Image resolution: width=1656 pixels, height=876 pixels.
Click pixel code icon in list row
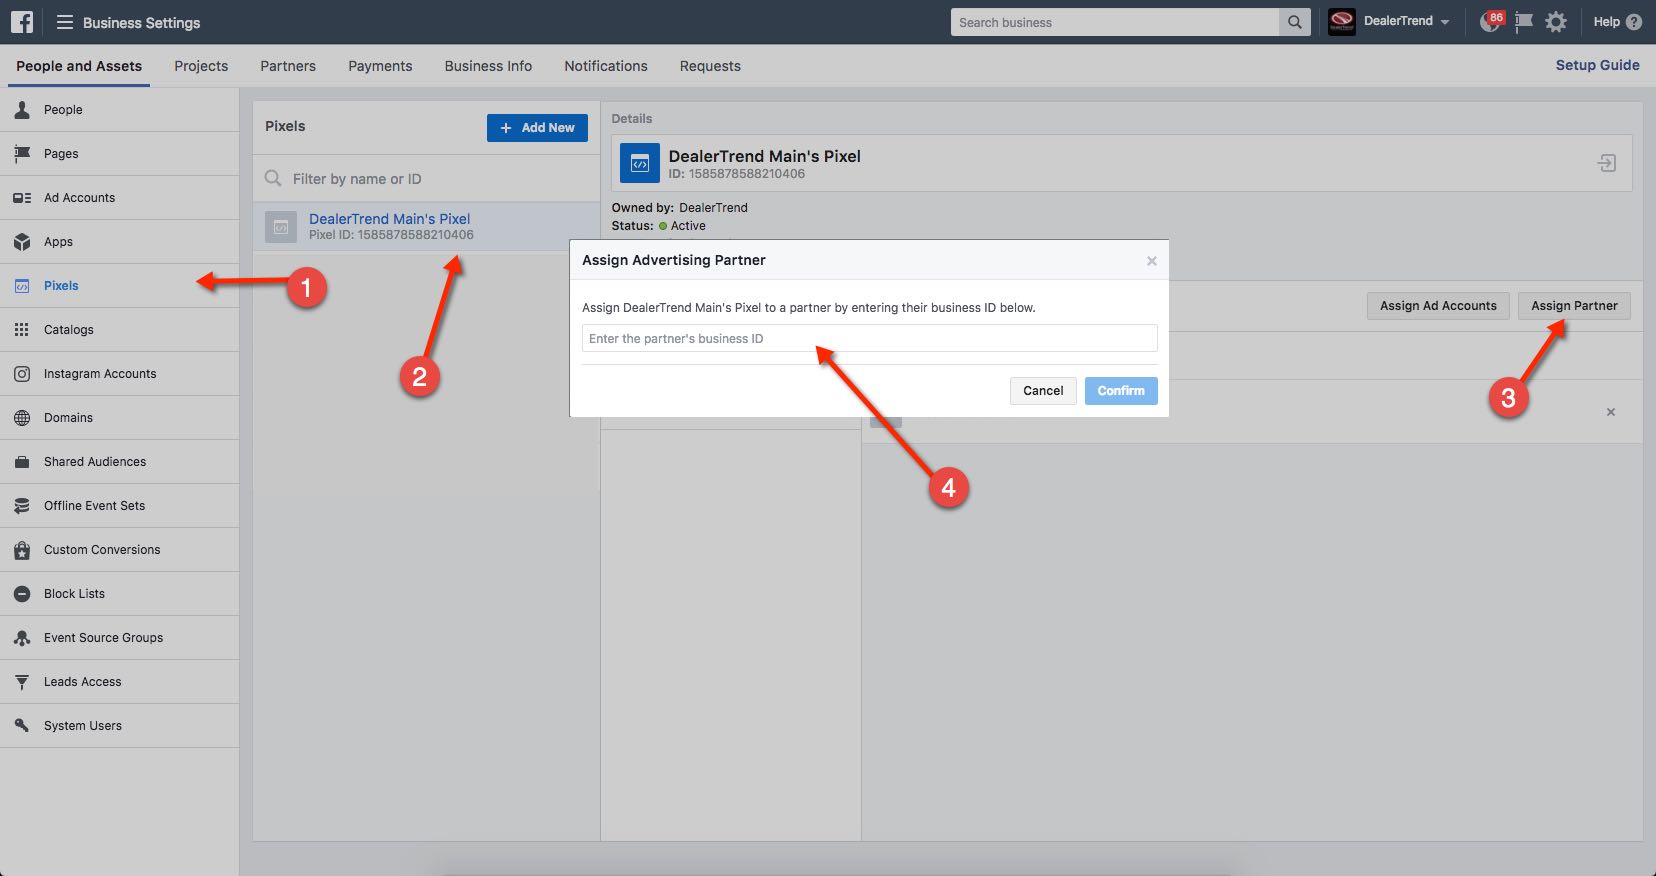(281, 227)
